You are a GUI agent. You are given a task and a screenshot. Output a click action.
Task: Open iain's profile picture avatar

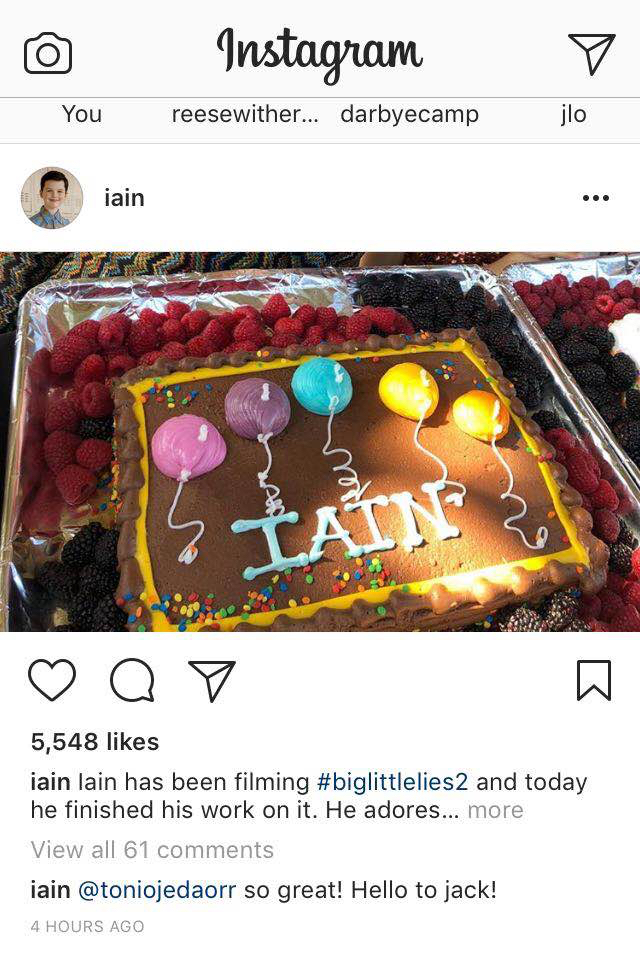[x=52, y=198]
